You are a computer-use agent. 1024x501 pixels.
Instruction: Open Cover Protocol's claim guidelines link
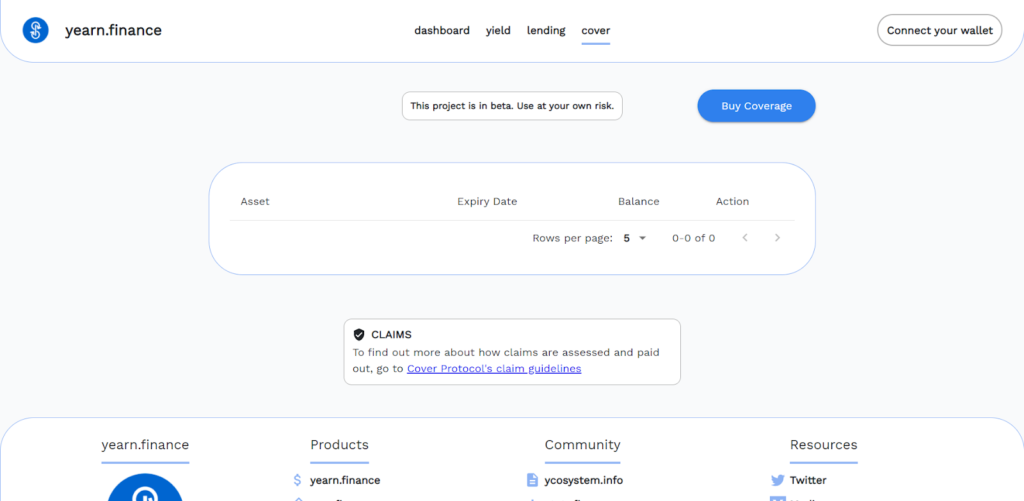point(494,368)
